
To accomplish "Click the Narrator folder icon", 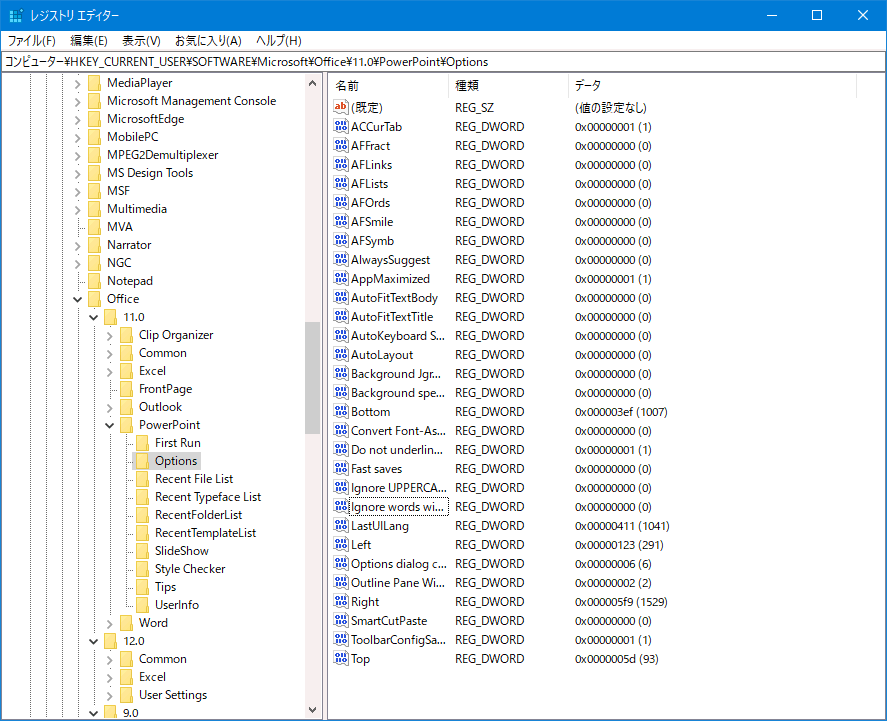I will coord(94,245).
